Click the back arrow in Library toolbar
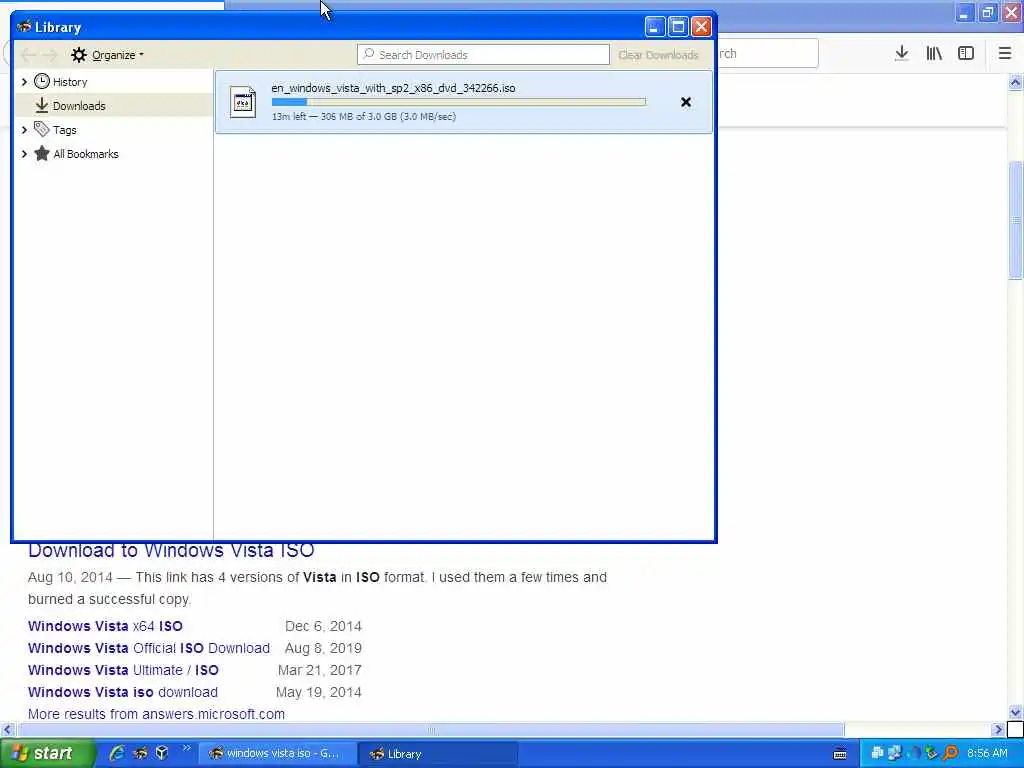The width and height of the screenshot is (1024, 768). coord(28,55)
